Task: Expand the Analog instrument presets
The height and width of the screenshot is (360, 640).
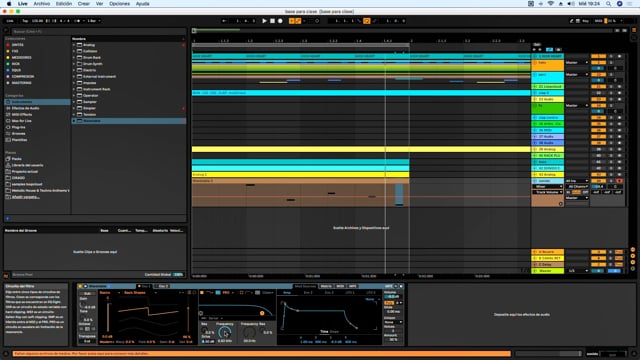Action: click(74, 45)
